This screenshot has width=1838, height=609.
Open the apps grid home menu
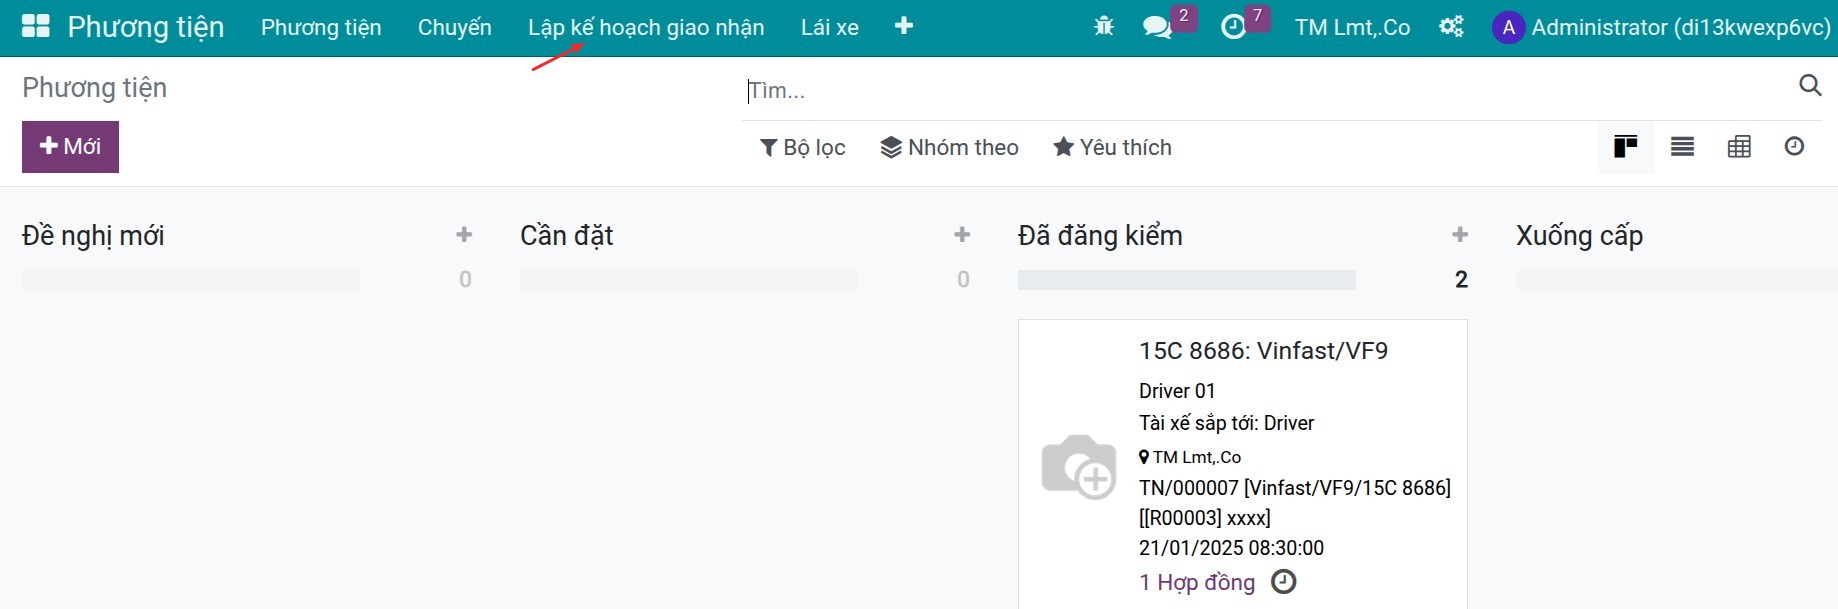(x=35, y=26)
